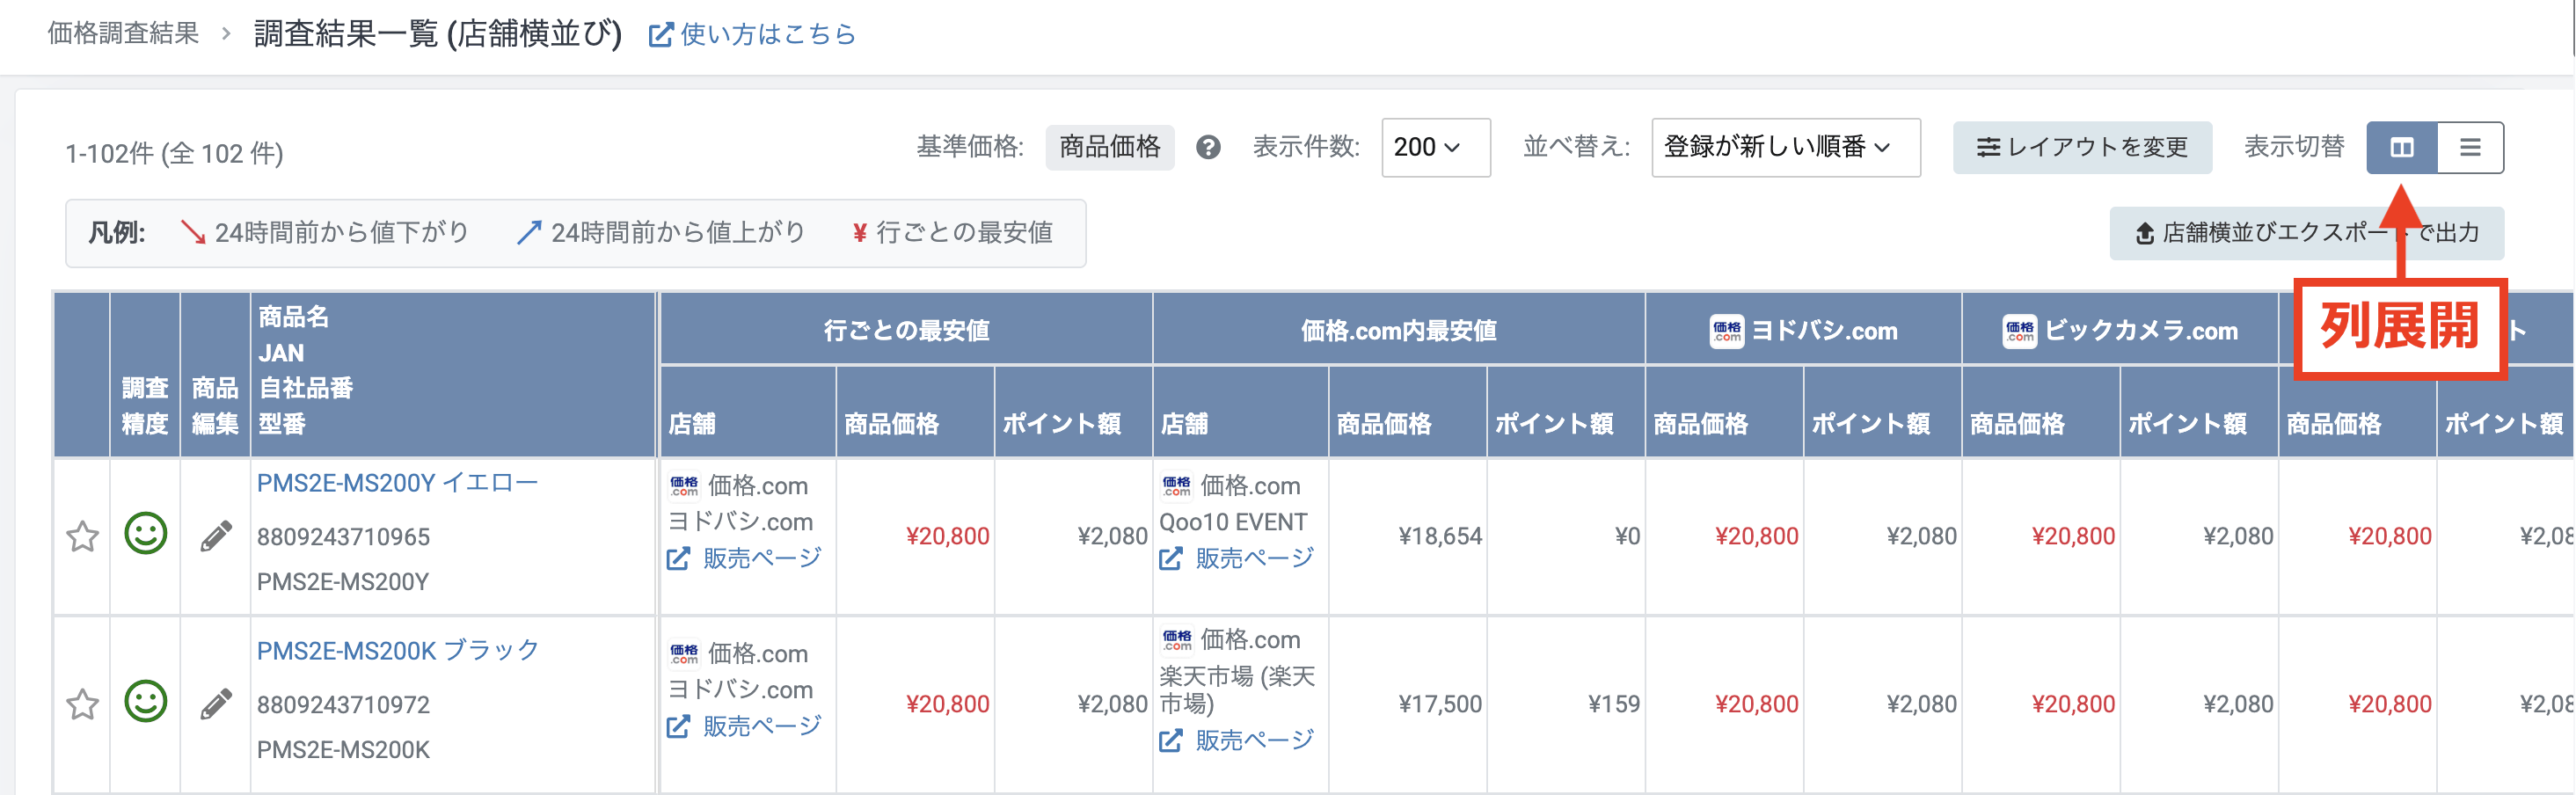Viewport: 2576px width, 795px height.
Task: Open the PMS2E-MS200Y イエロー product link
Action: 397,483
